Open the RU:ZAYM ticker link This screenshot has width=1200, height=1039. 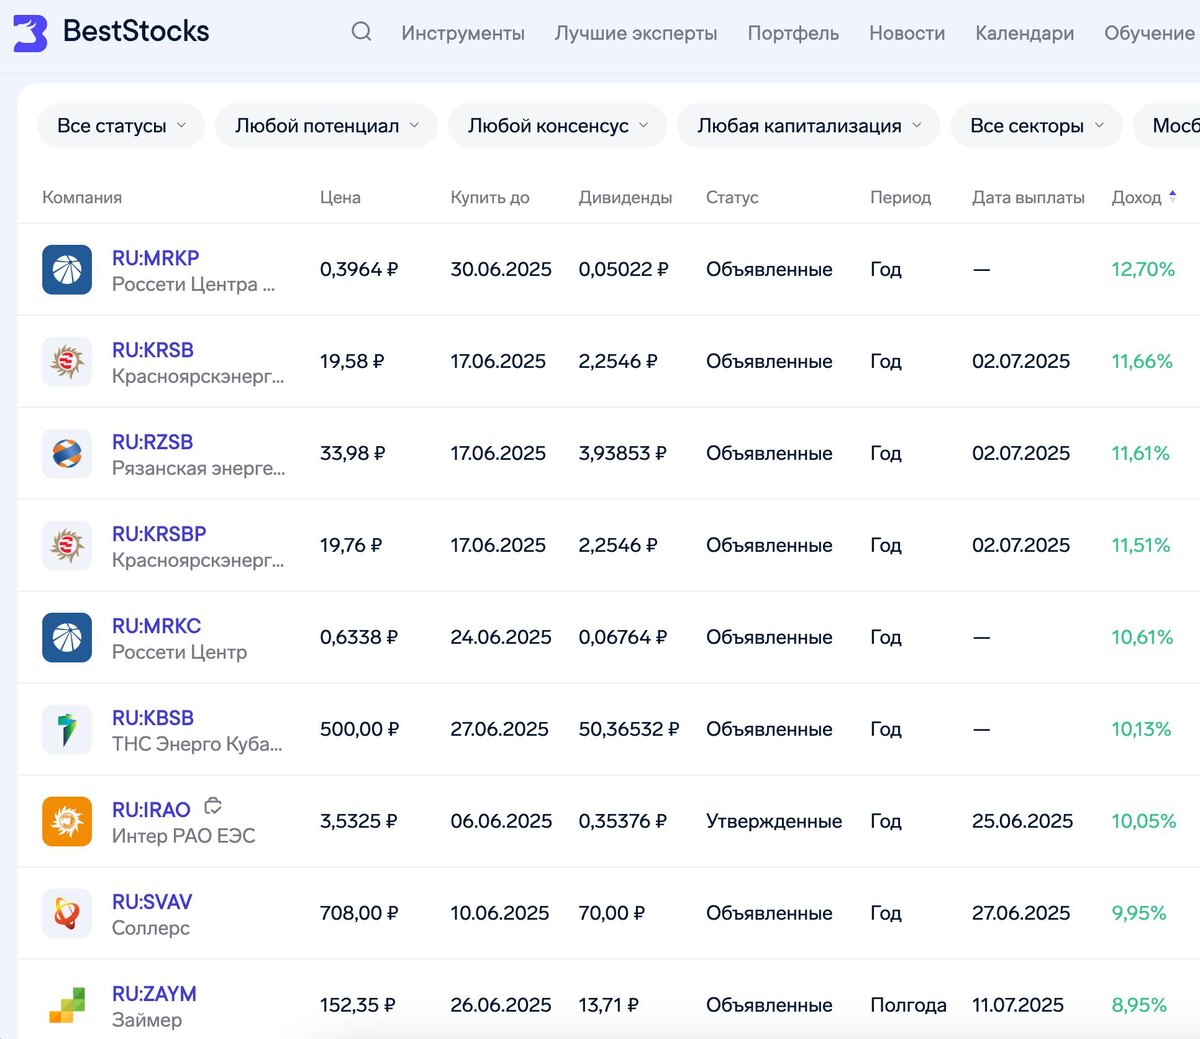pos(154,994)
